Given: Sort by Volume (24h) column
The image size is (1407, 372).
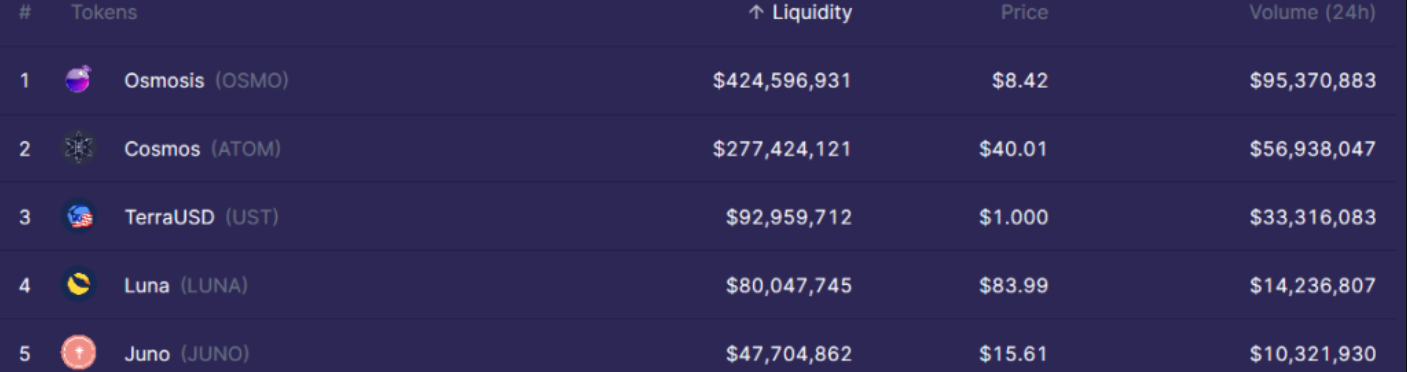Looking at the screenshot, I should click(1312, 13).
